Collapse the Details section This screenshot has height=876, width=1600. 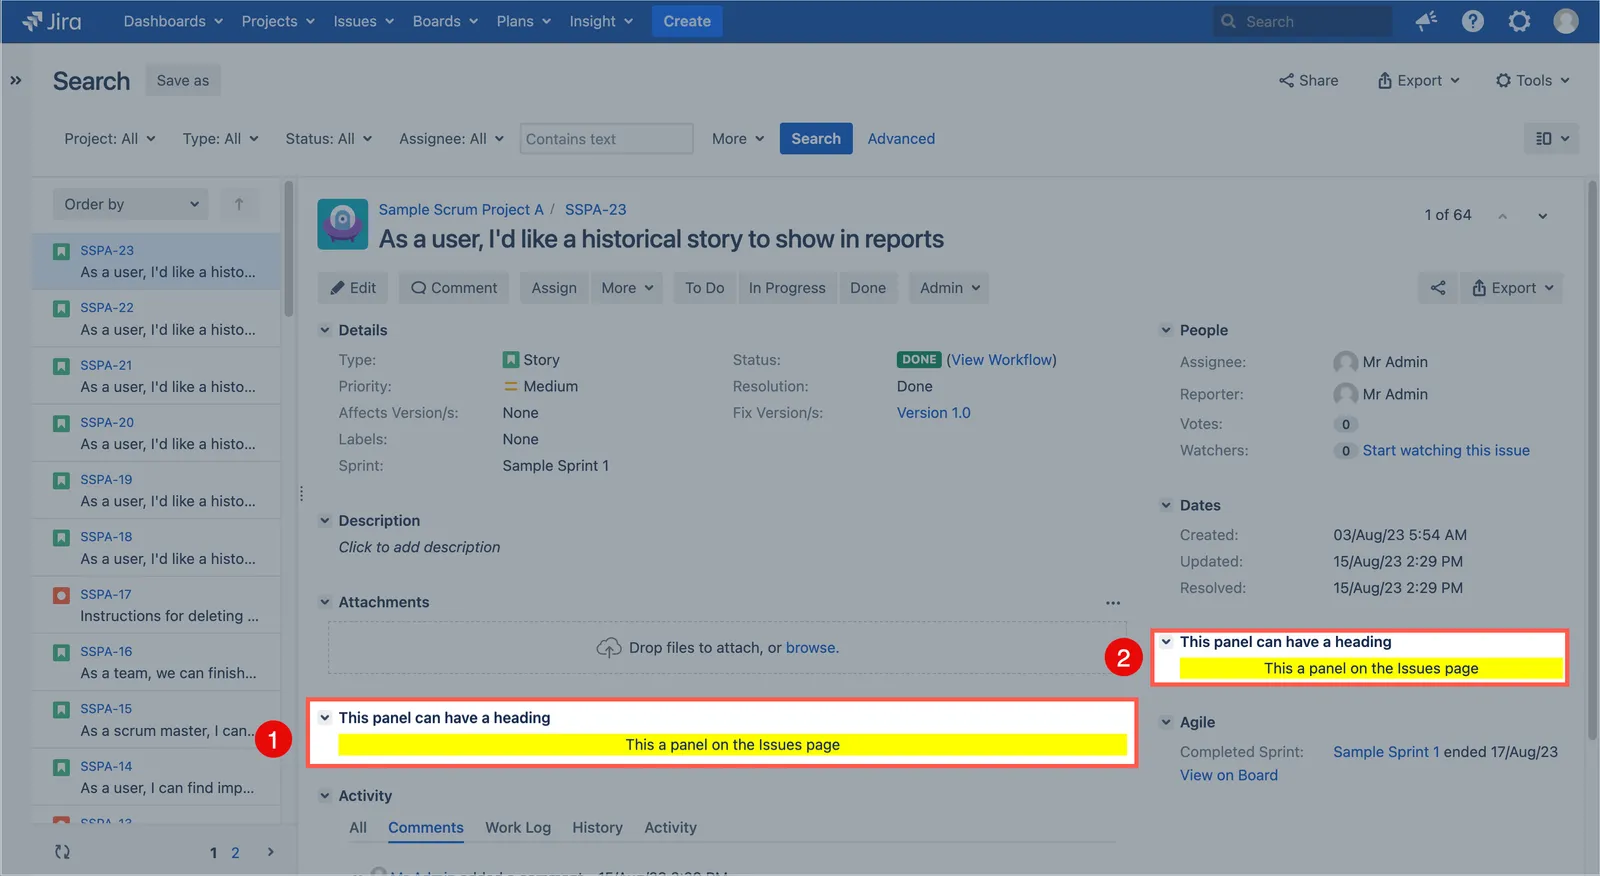[324, 330]
